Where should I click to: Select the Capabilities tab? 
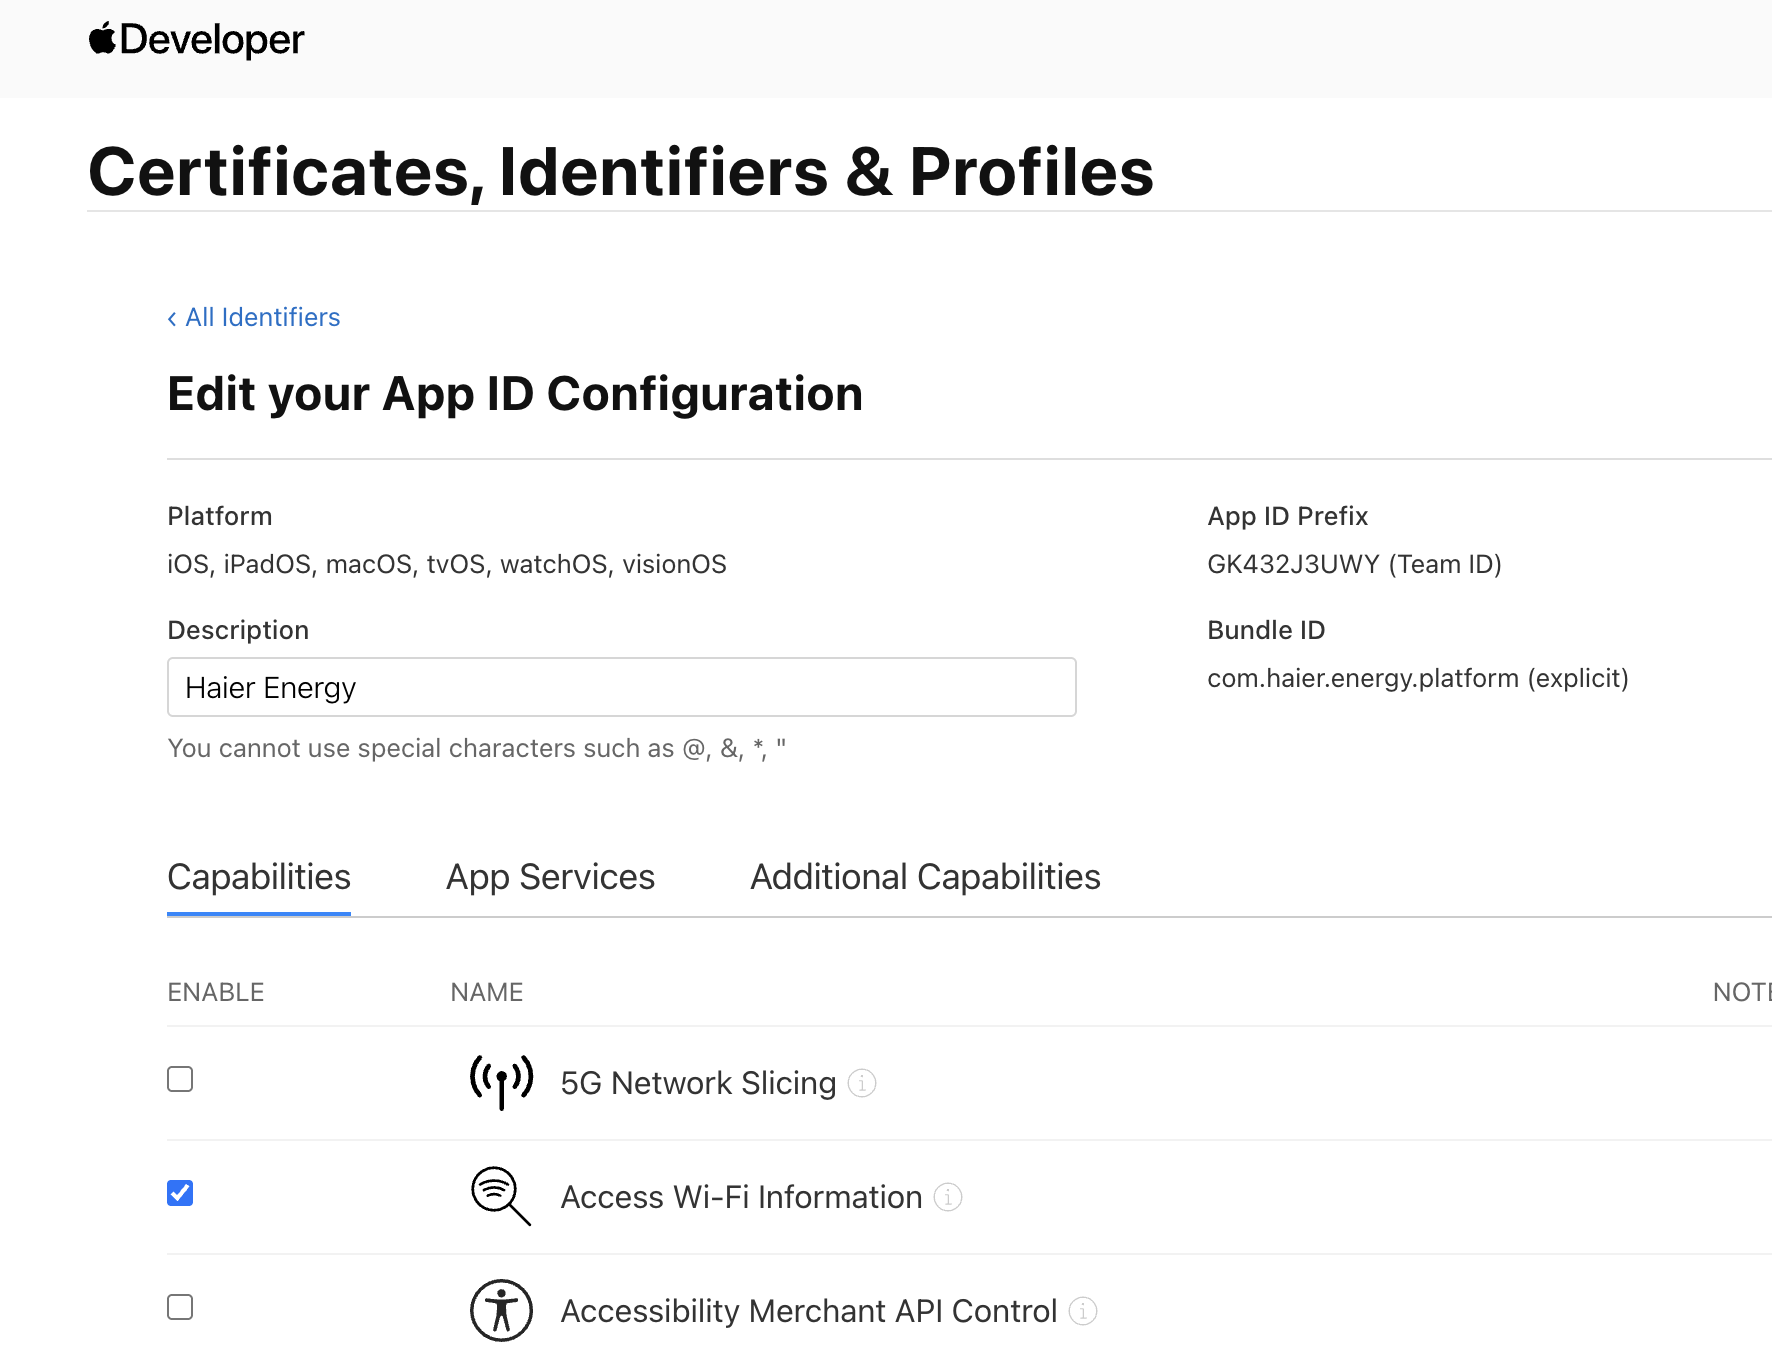coord(259,877)
